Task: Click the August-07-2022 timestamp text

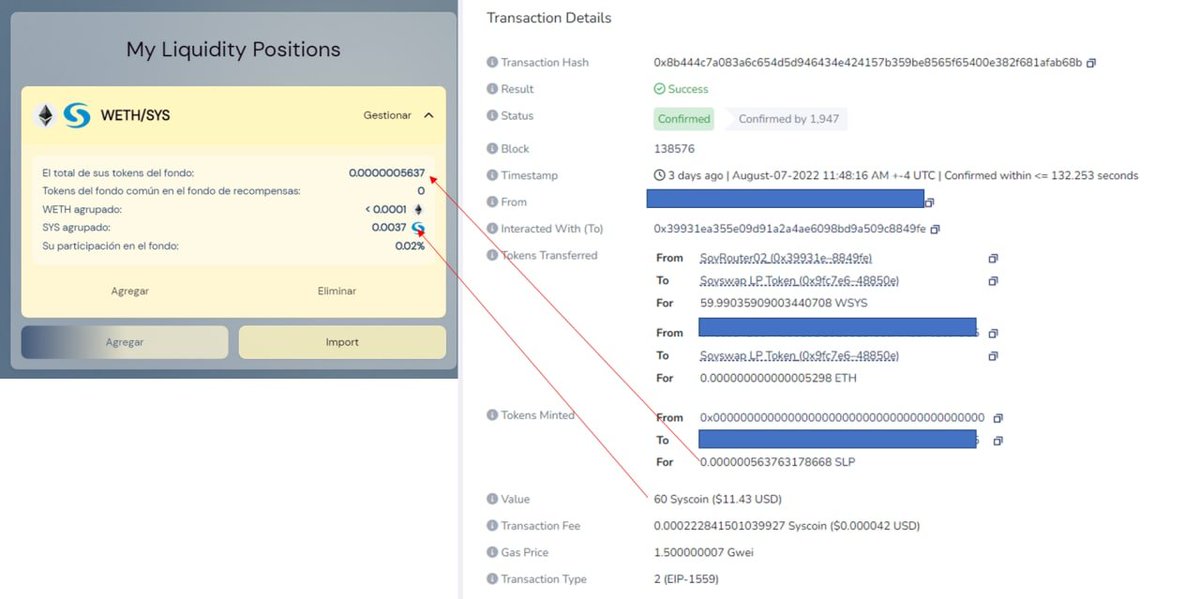Action: (x=834, y=175)
